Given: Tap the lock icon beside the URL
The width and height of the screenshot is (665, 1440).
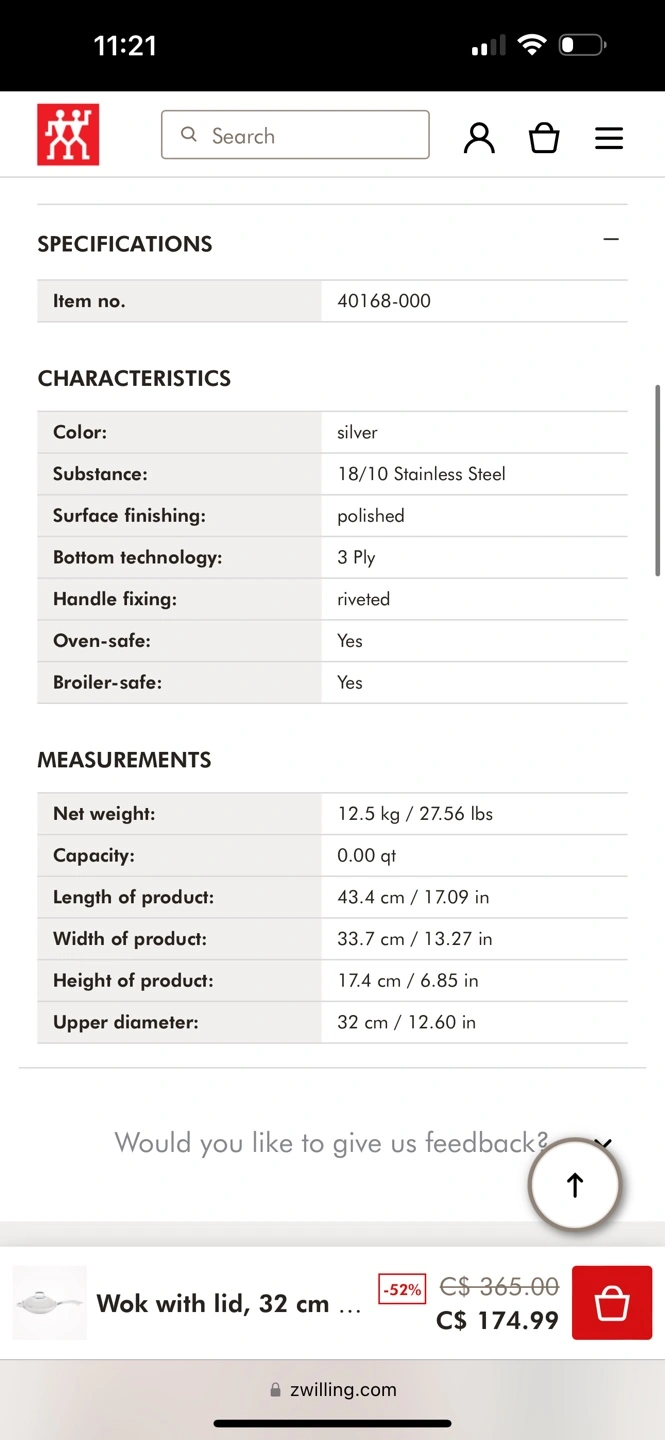Looking at the screenshot, I should [275, 1390].
